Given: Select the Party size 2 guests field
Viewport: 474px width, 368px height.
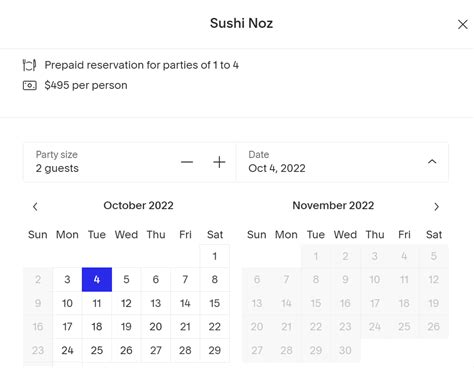Looking at the screenshot, I should click(130, 162).
